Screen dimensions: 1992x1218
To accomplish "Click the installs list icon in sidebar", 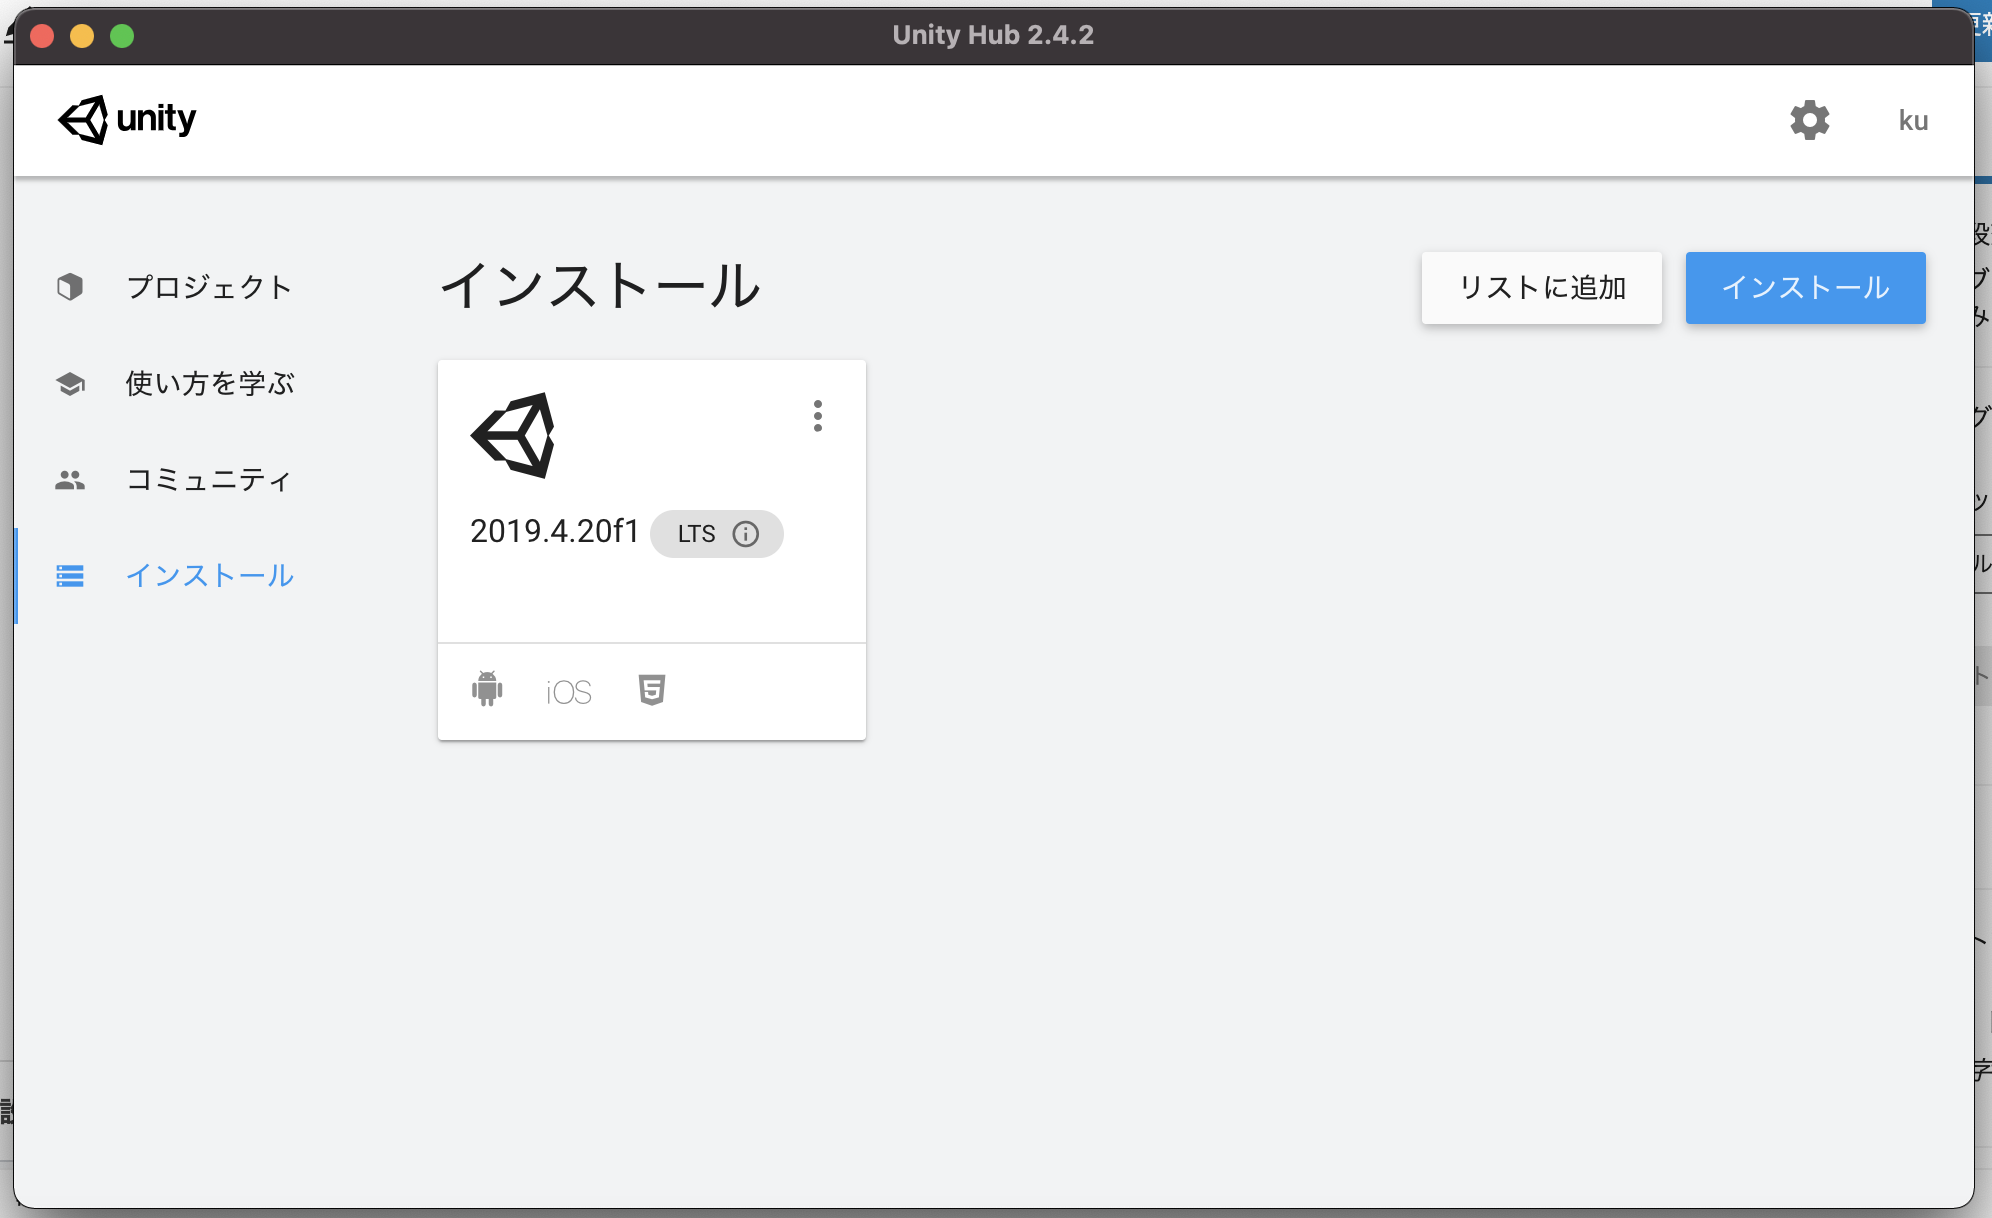I will point(70,576).
